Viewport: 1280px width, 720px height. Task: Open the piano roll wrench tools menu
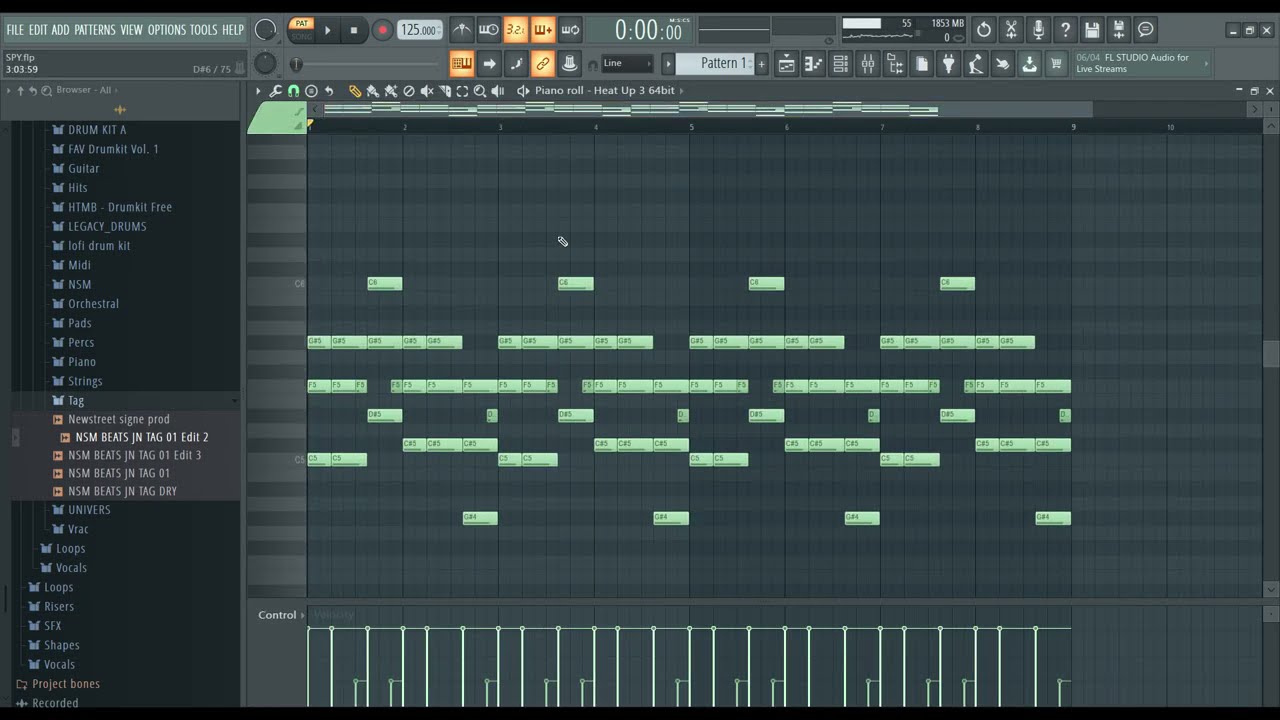point(275,91)
